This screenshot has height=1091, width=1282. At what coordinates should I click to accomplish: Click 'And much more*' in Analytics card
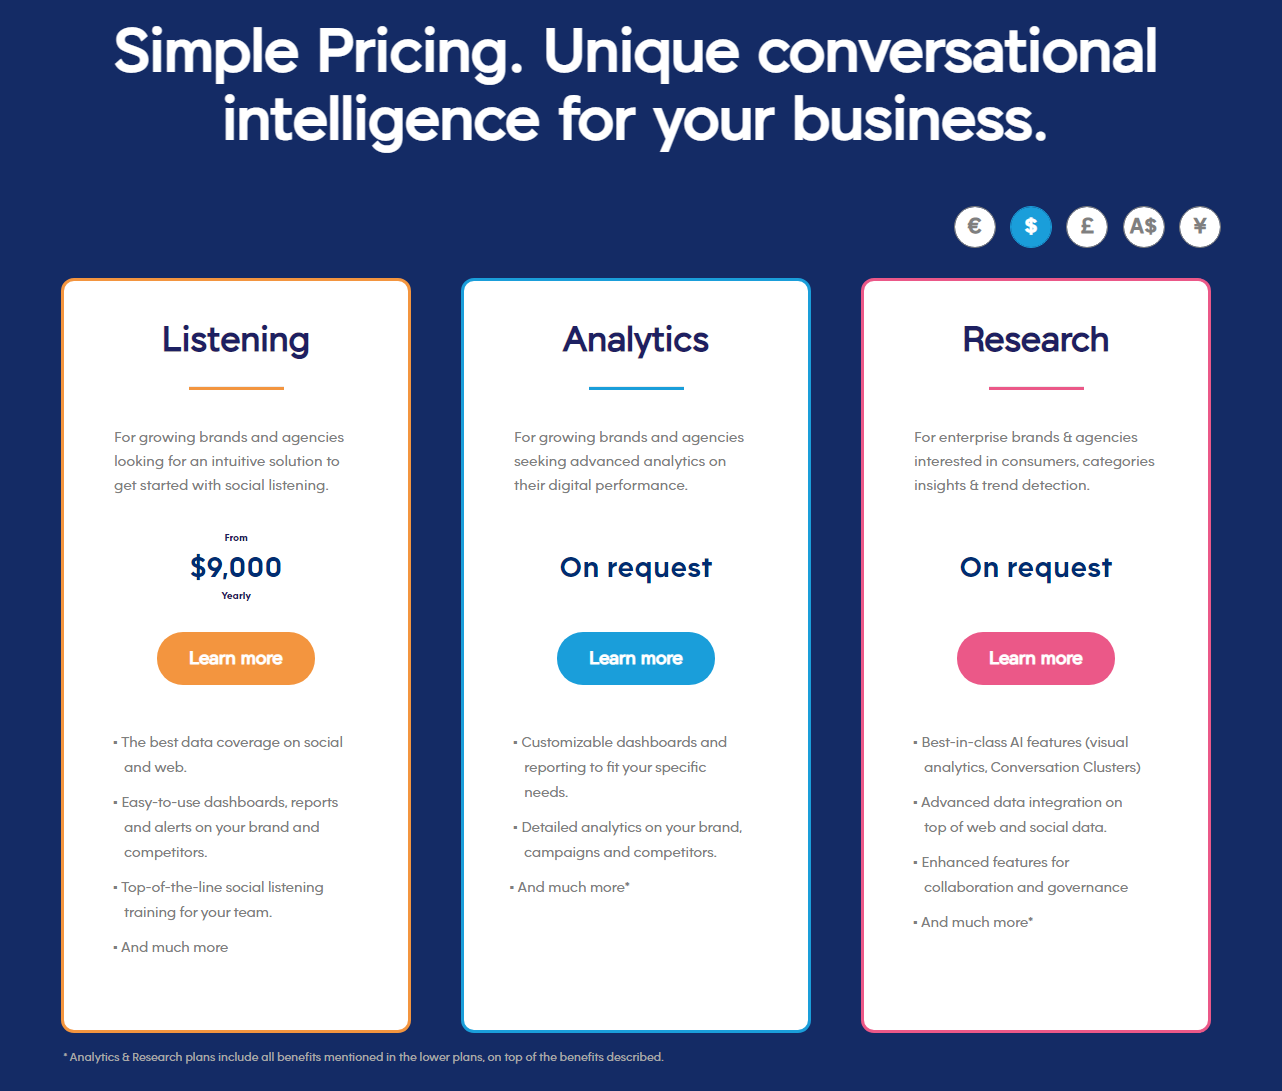(x=574, y=887)
